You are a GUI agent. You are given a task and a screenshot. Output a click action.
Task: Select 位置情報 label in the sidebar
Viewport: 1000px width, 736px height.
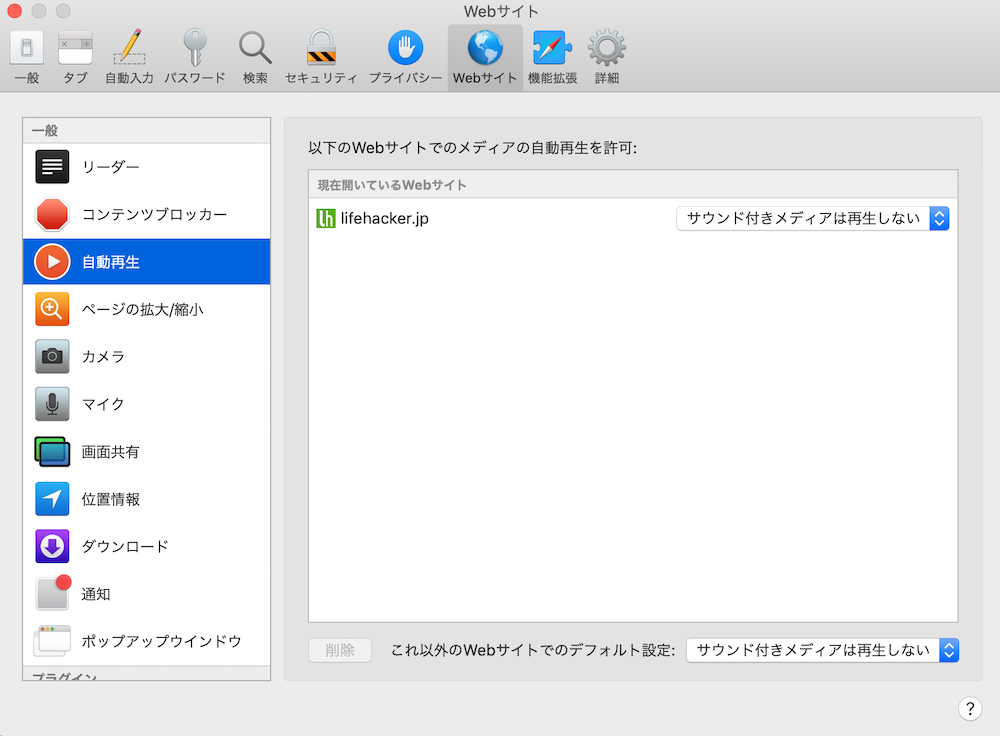click(111, 499)
